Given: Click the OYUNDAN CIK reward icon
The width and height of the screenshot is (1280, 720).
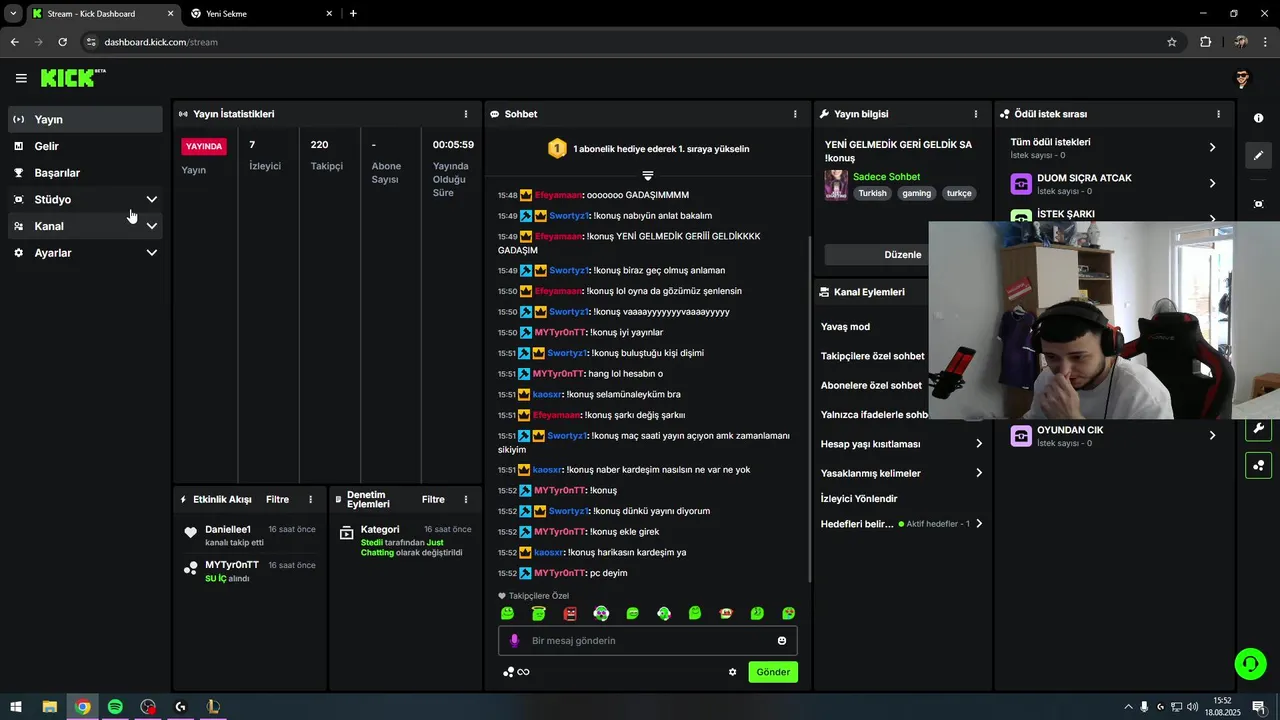Looking at the screenshot, I should click(1021, 436).
